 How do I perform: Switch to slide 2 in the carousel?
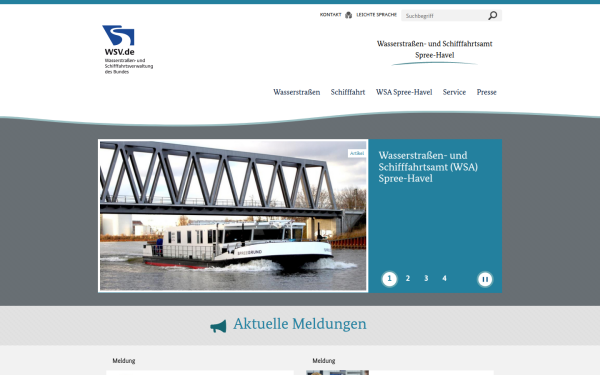click(408, 279)
